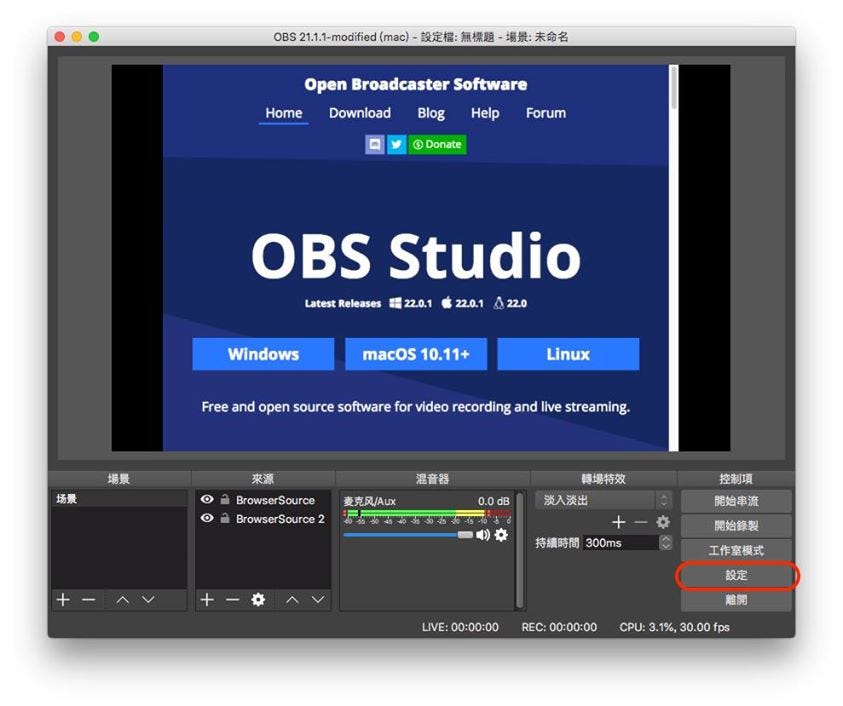The height and width of the screenshot is (706, 843).
Task: Click REC: 00:00:00 status text
Action: [x=559, y=627]
